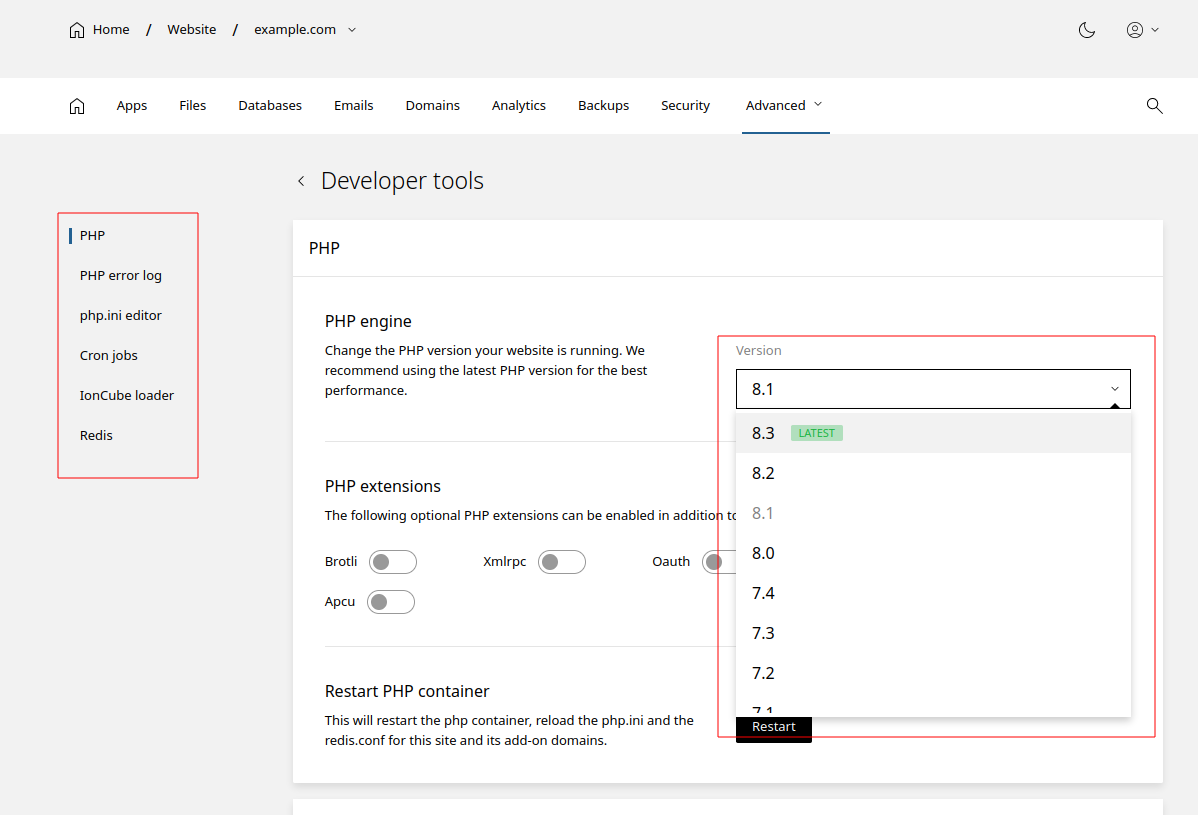Select PHP version 8.3 from list
1198x815 pixels.
(763, 433)
